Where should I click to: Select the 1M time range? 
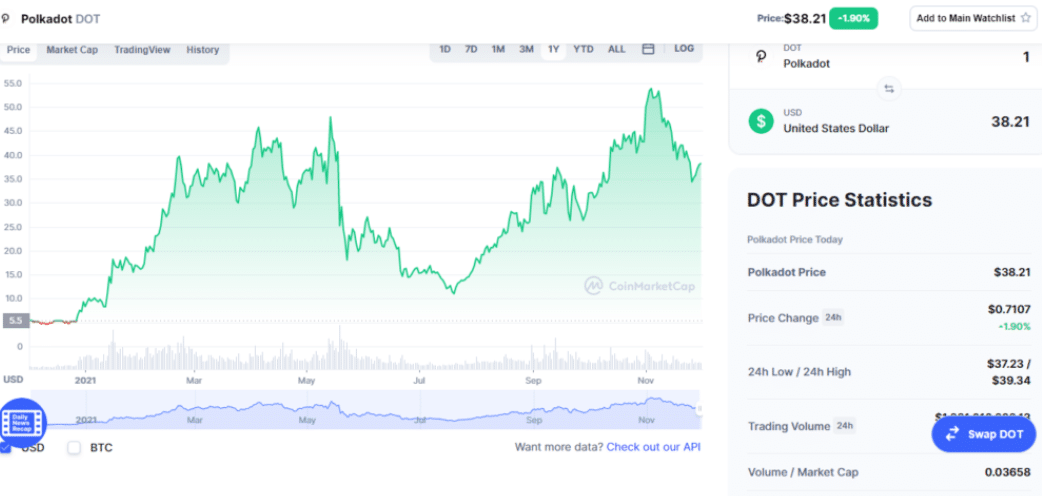[498, 49]
